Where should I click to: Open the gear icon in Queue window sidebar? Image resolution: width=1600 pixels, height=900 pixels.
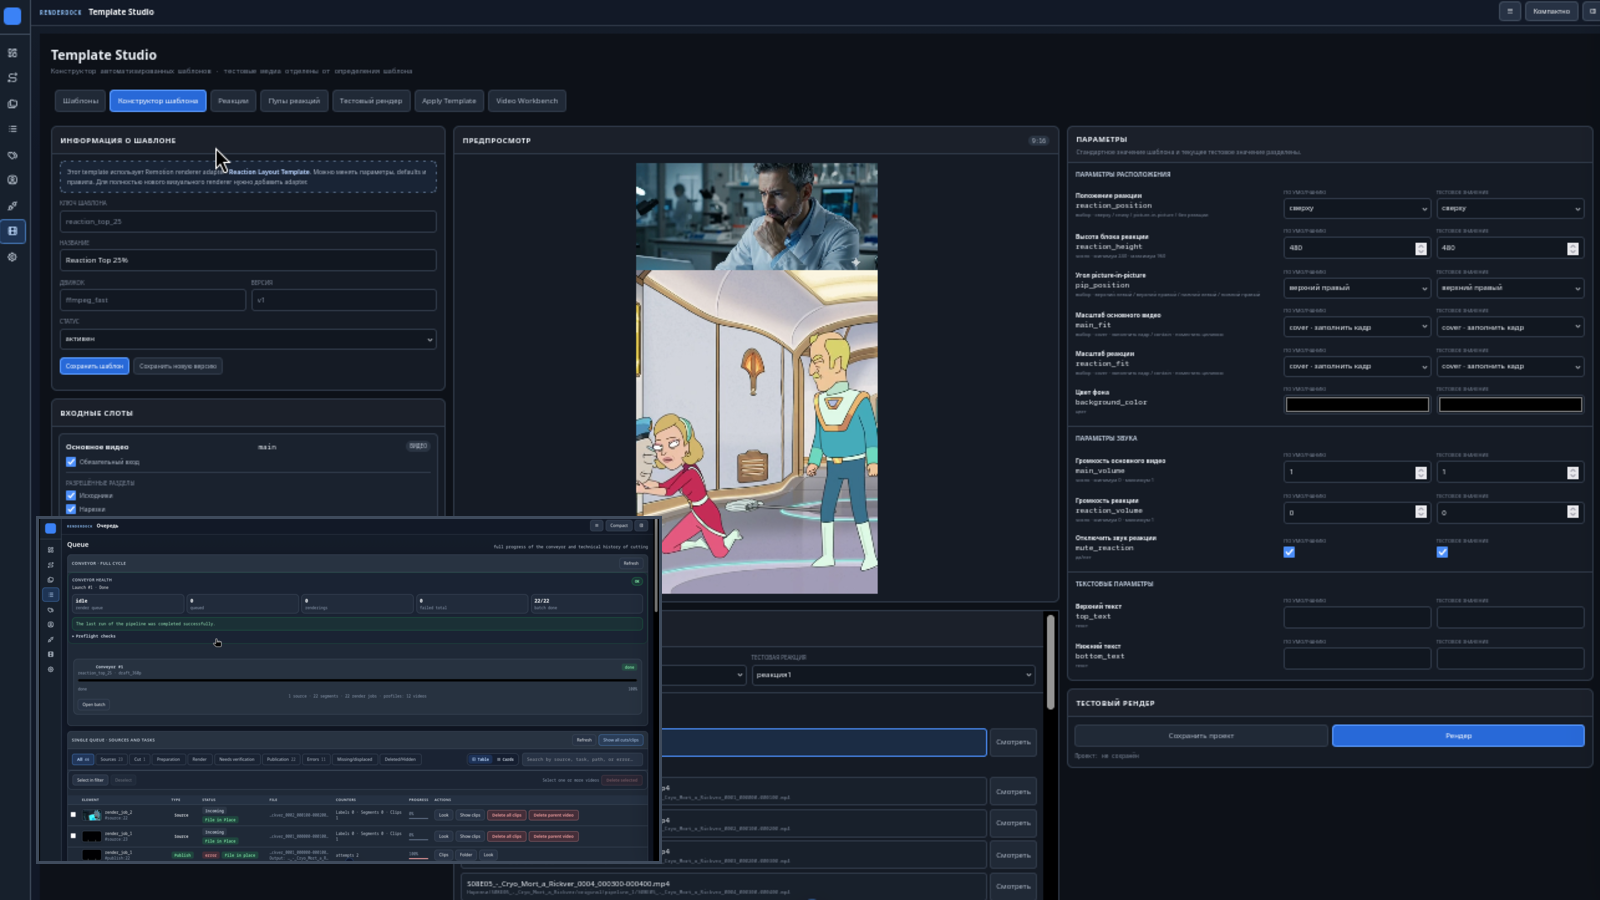[51, 669]
